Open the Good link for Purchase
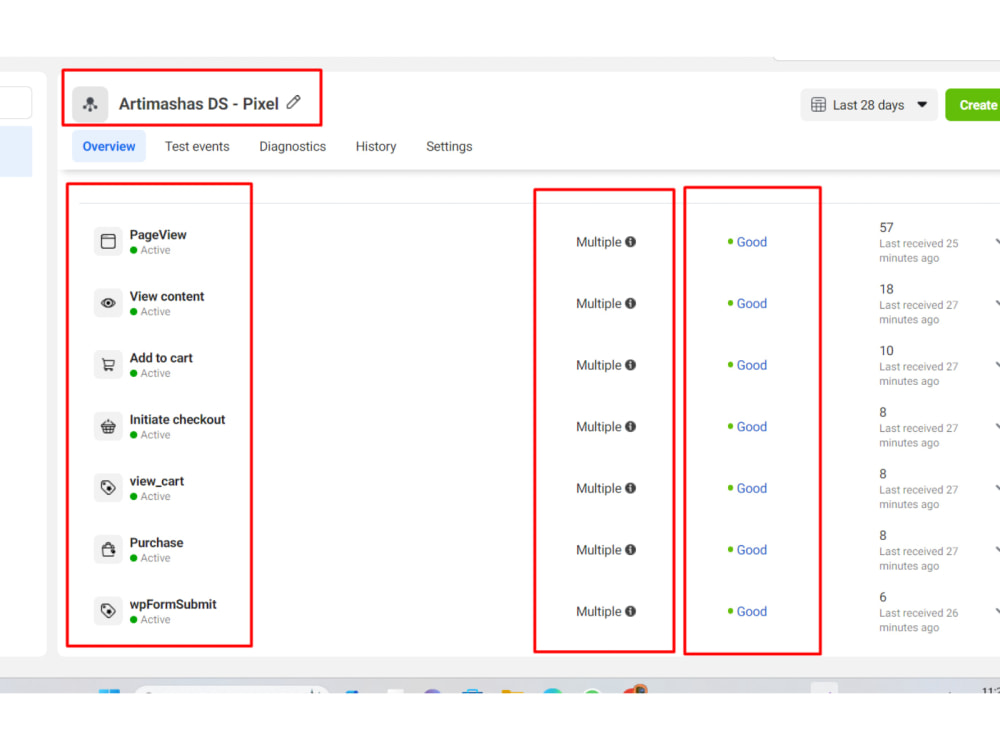This screenshot has width=1000, height=750. (x=752, y=550)
